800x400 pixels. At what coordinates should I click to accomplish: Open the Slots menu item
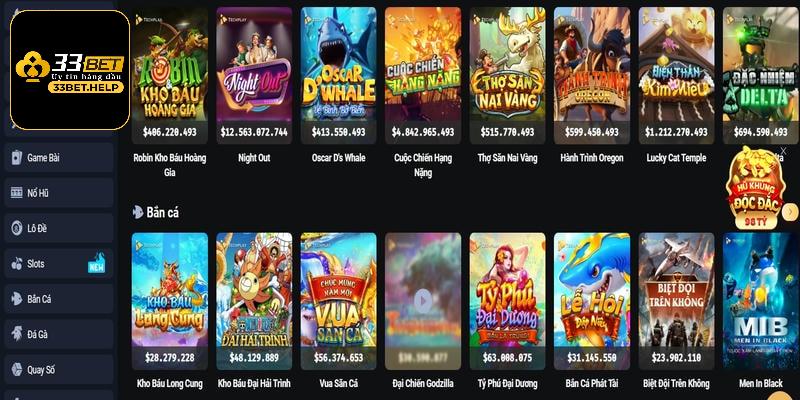click(59, 264)
